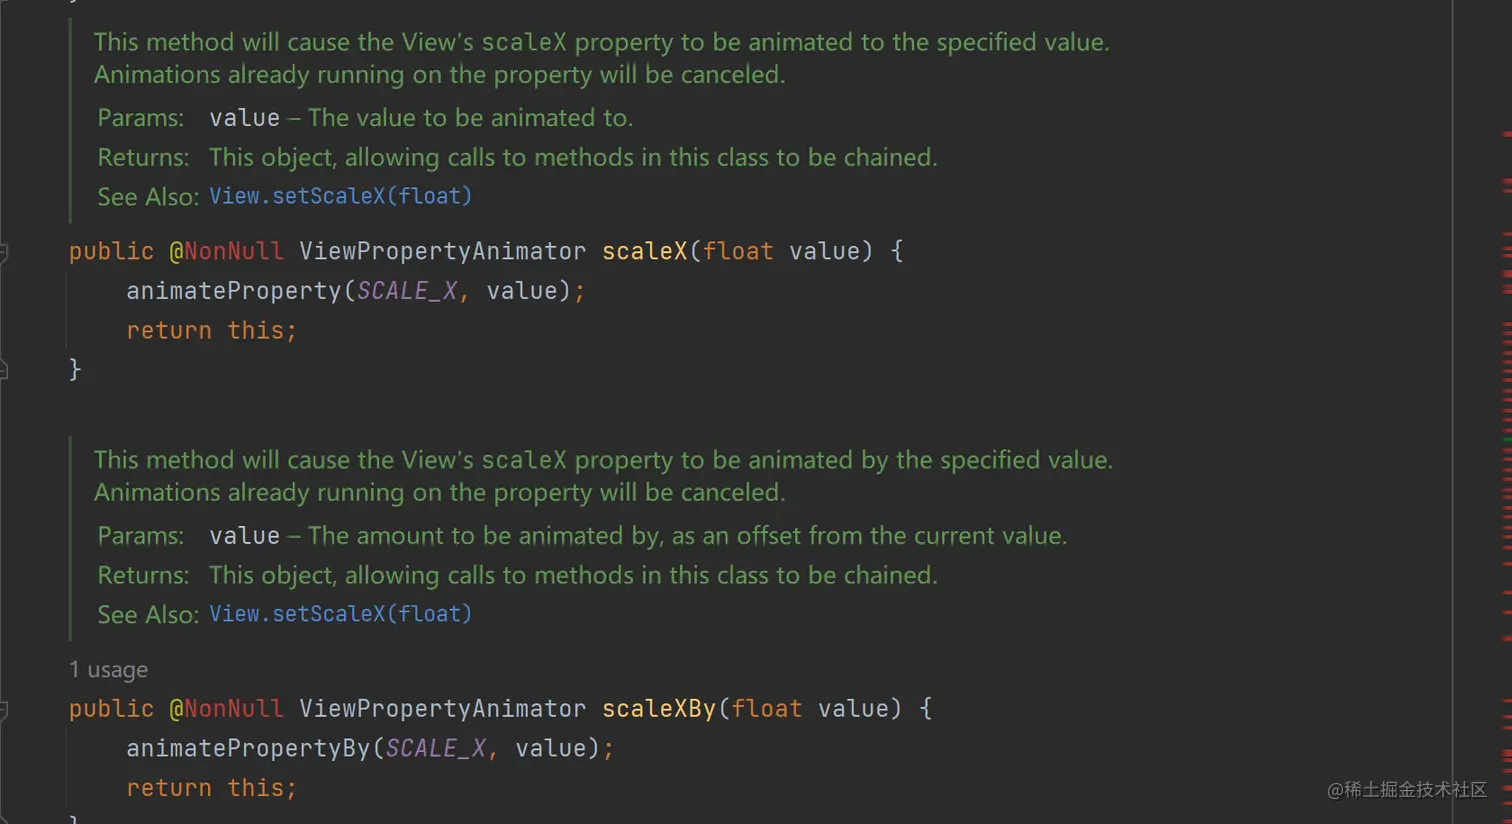Screen dimensions: 1512x824
Task: Click the topmost red error stripe marker
Action: tap(1507, 134)
